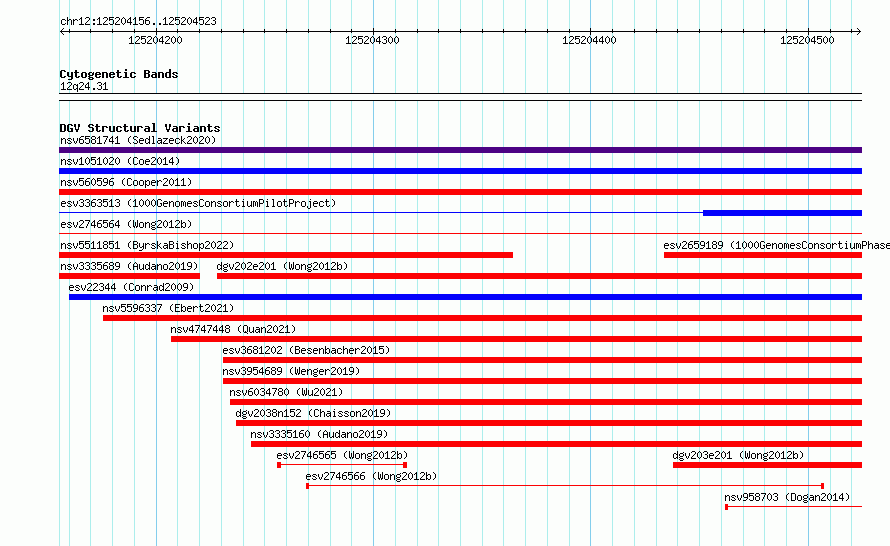Click red bar of nsv5511851 variant
890x546 pixels.
point(286,255)
